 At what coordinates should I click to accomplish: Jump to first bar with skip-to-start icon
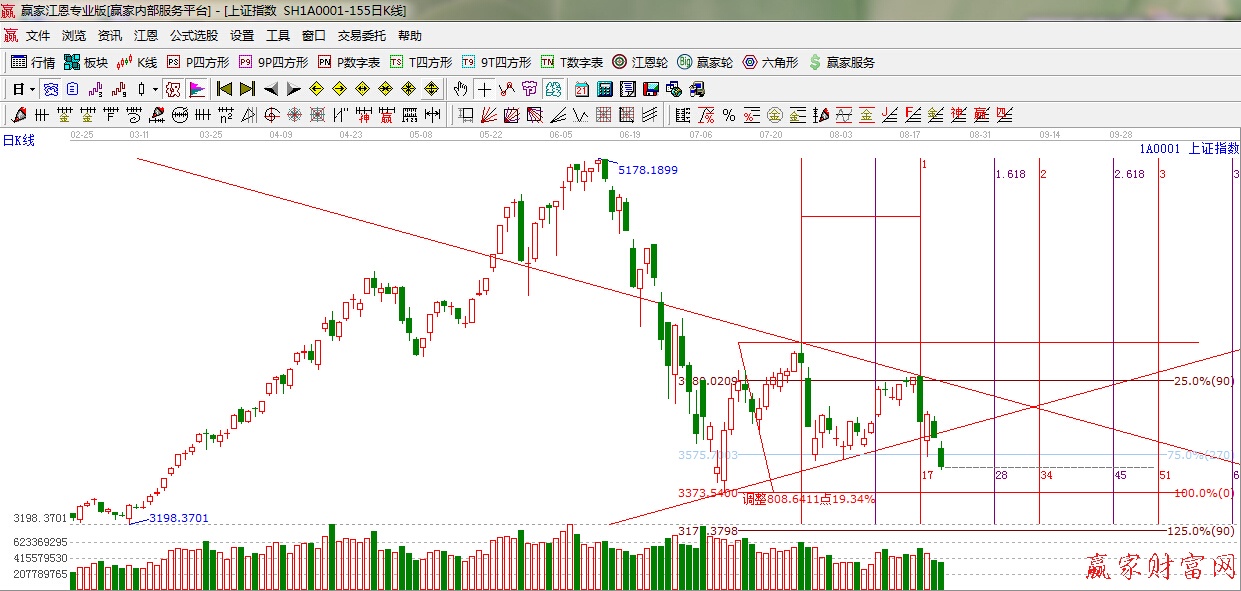(225, 89)
